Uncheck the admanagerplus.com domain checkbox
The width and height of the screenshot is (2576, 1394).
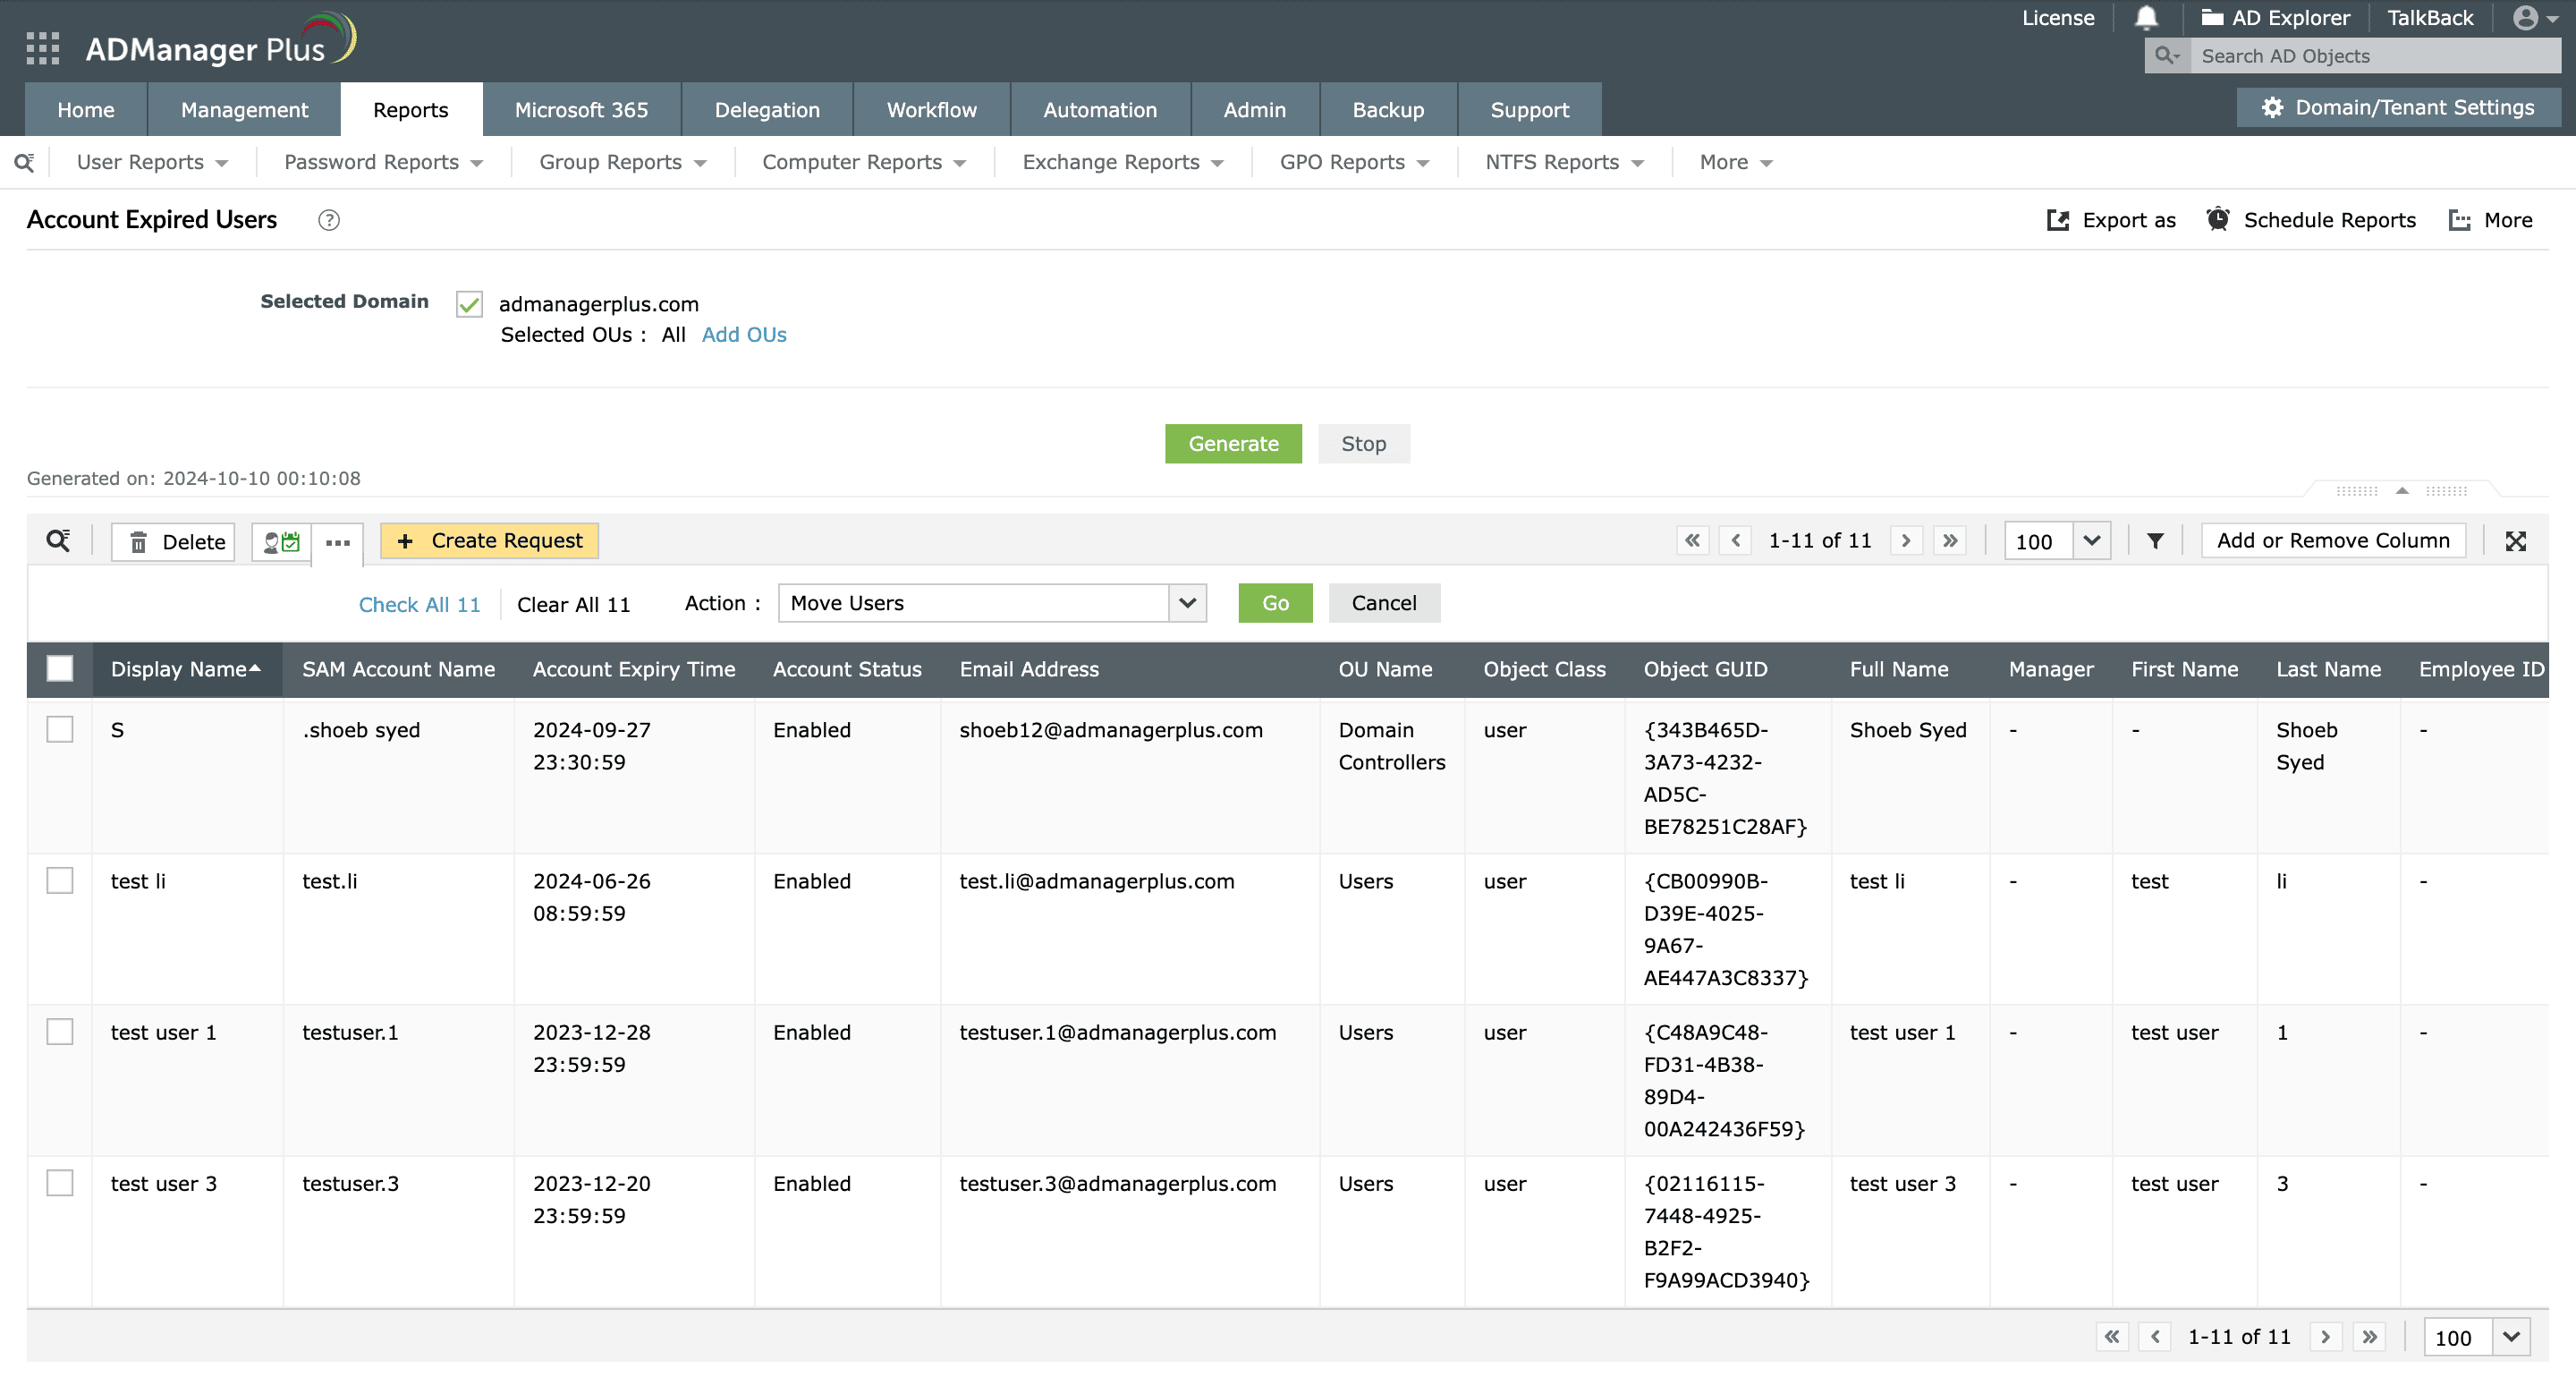point(468,304)
